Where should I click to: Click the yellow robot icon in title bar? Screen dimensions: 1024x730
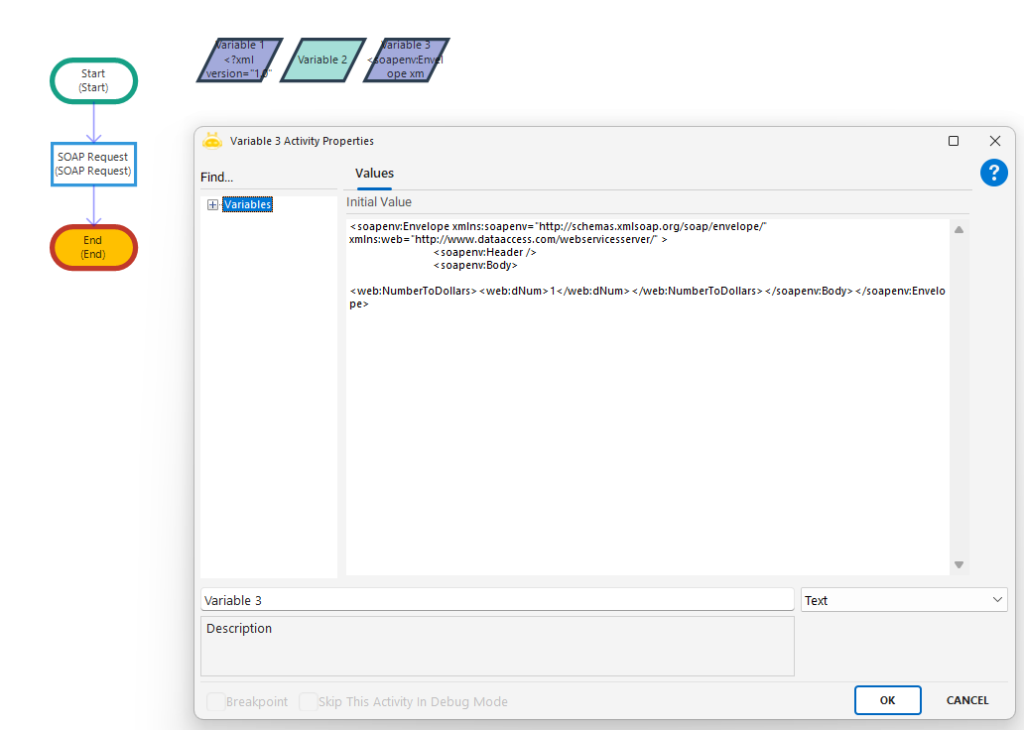pyautogui.click(x=212, y=141)
